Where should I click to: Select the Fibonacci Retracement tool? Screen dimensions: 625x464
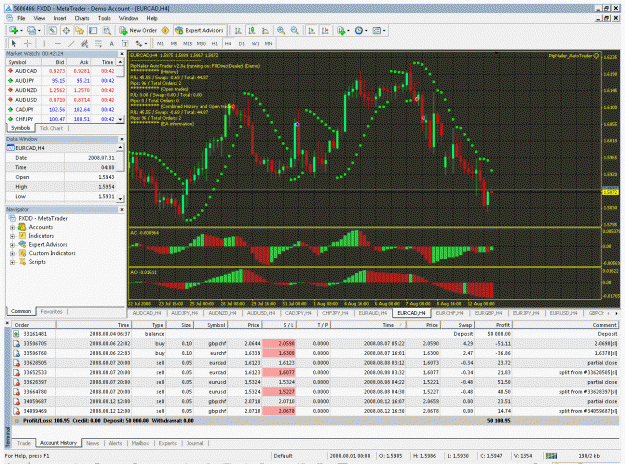point(98,43)
